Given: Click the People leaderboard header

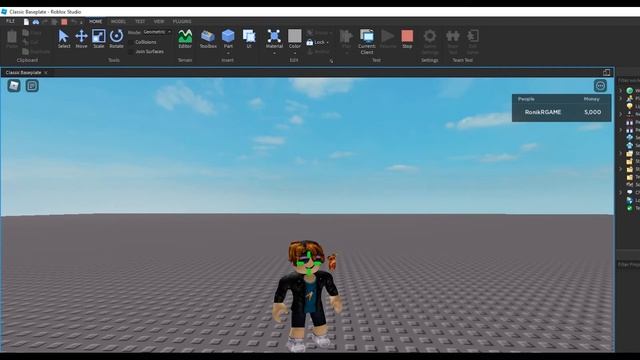Looking at the screenshot, I should coord(526,99).
